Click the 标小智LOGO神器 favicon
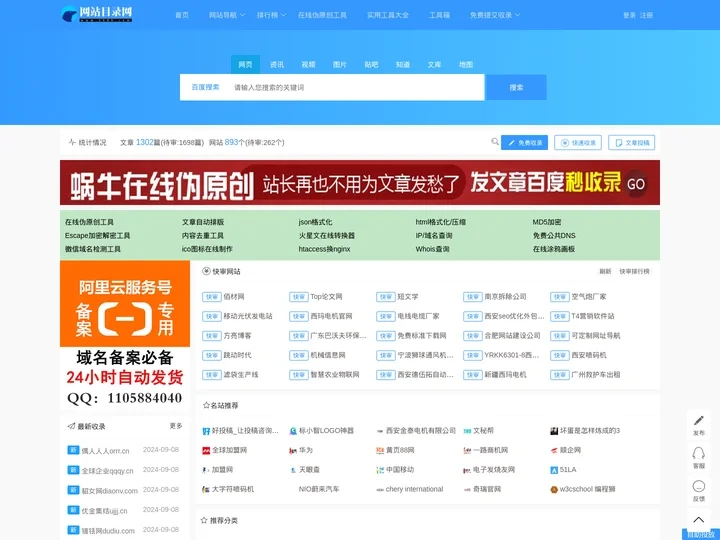Image resolution: width=720 pixels, height=540 pixels. [293, 431]
